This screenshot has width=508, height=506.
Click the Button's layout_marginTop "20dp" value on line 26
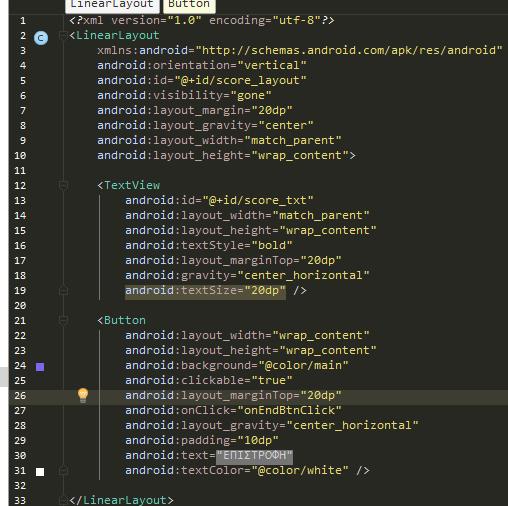point(321,395)
